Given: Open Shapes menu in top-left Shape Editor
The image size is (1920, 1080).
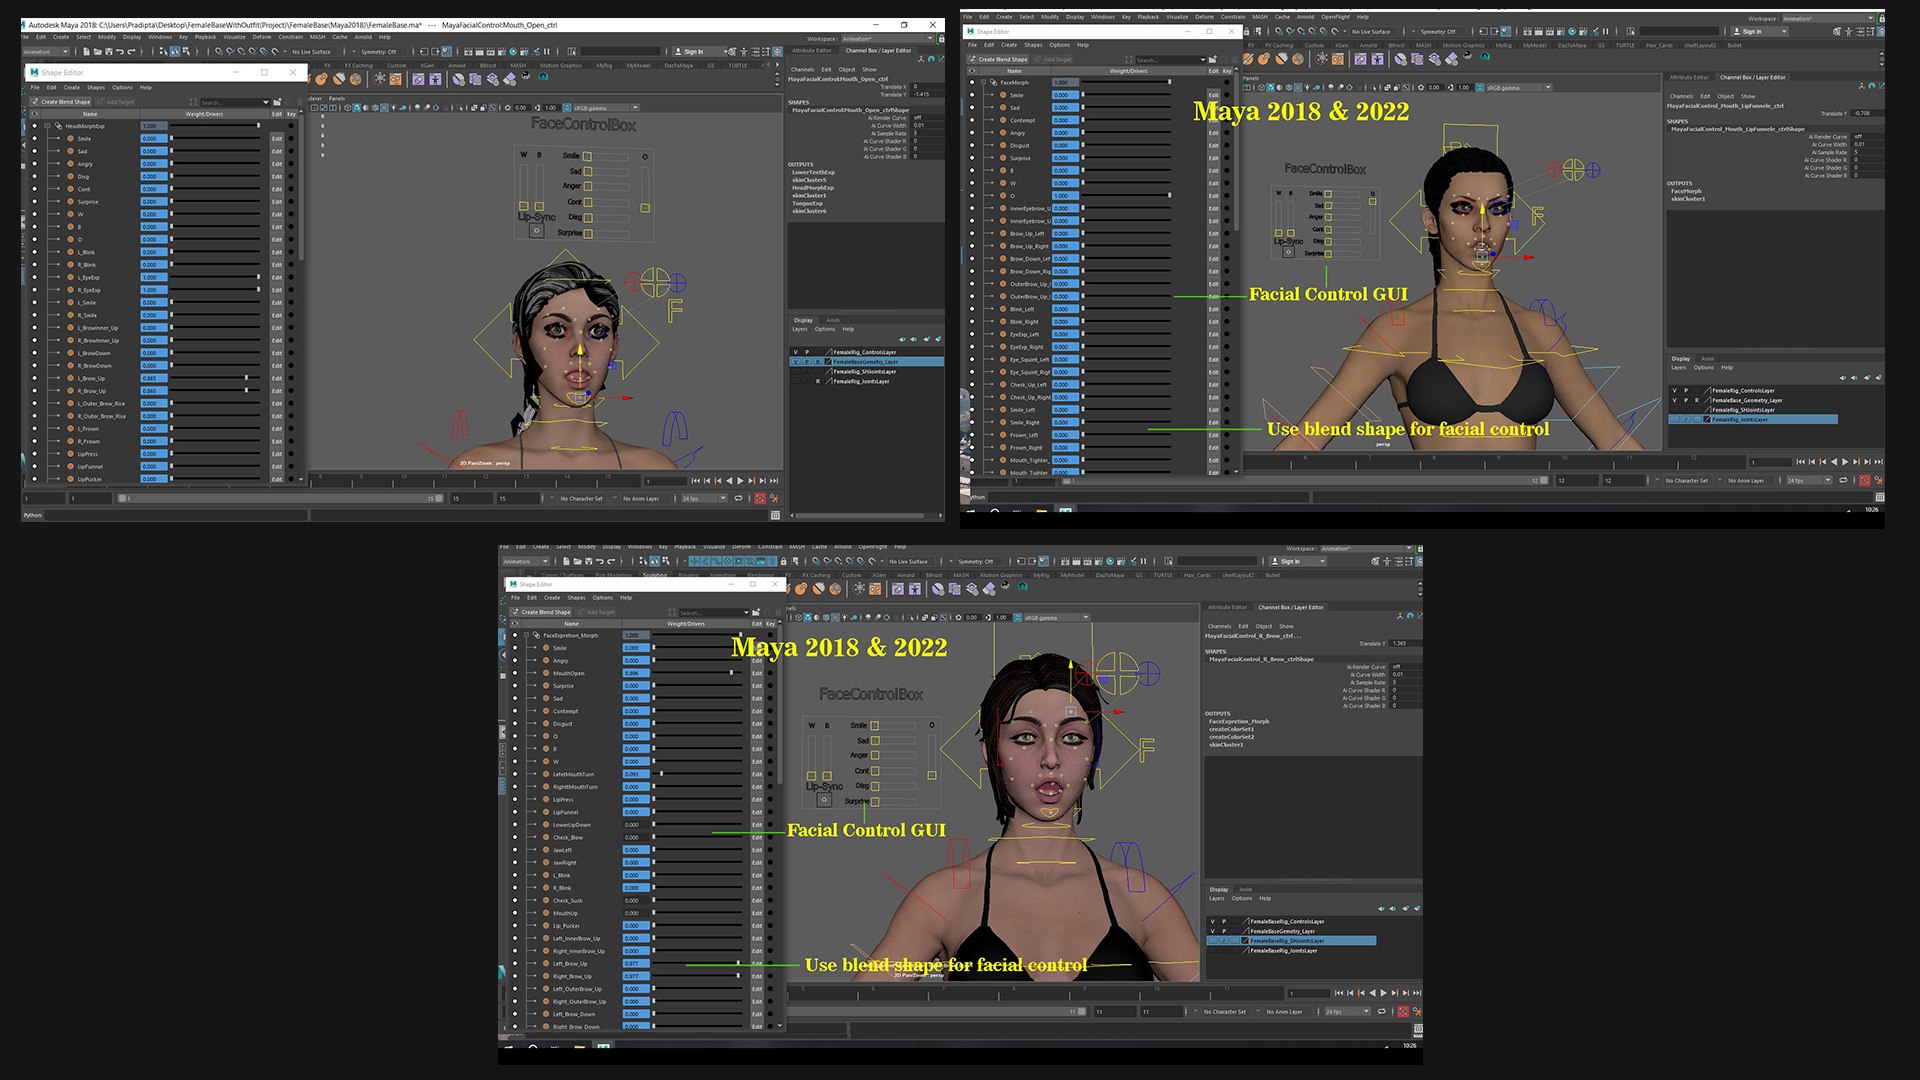Looking at the screenshot, I should coord(96,87).
